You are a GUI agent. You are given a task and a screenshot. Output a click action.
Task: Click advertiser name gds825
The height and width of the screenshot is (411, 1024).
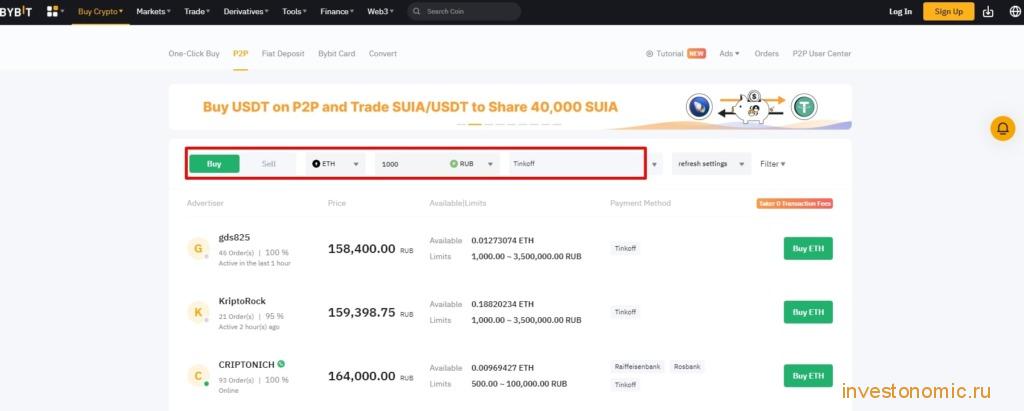(x=234, y=237)
